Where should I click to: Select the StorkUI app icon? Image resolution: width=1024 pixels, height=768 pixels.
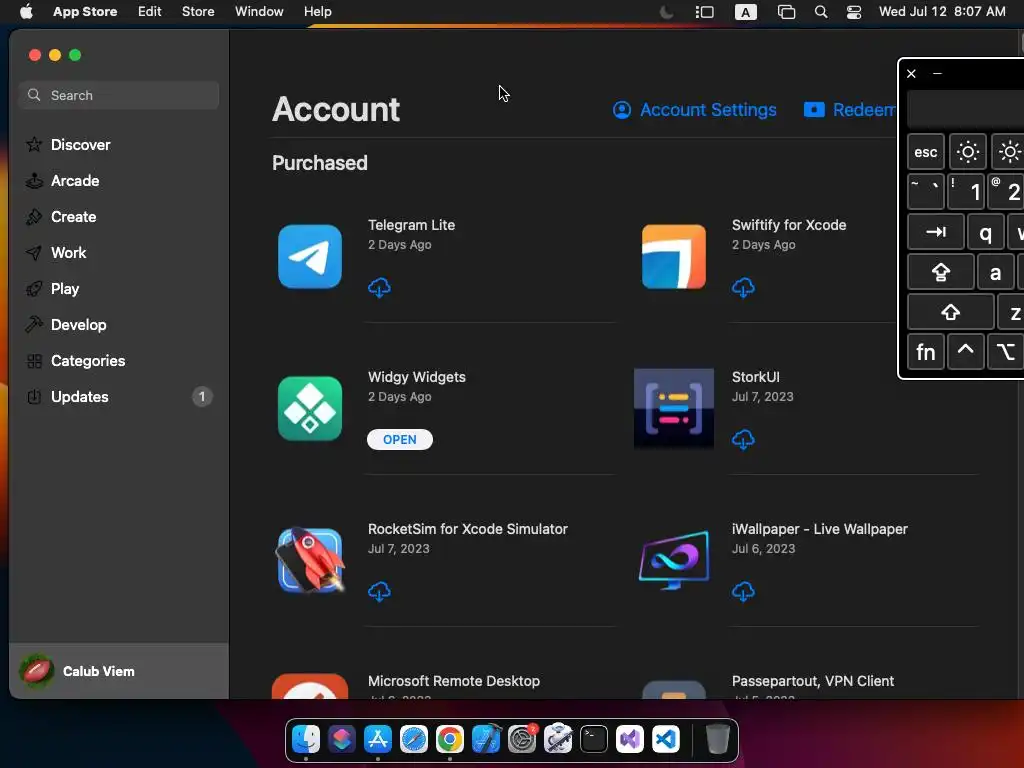673,409
